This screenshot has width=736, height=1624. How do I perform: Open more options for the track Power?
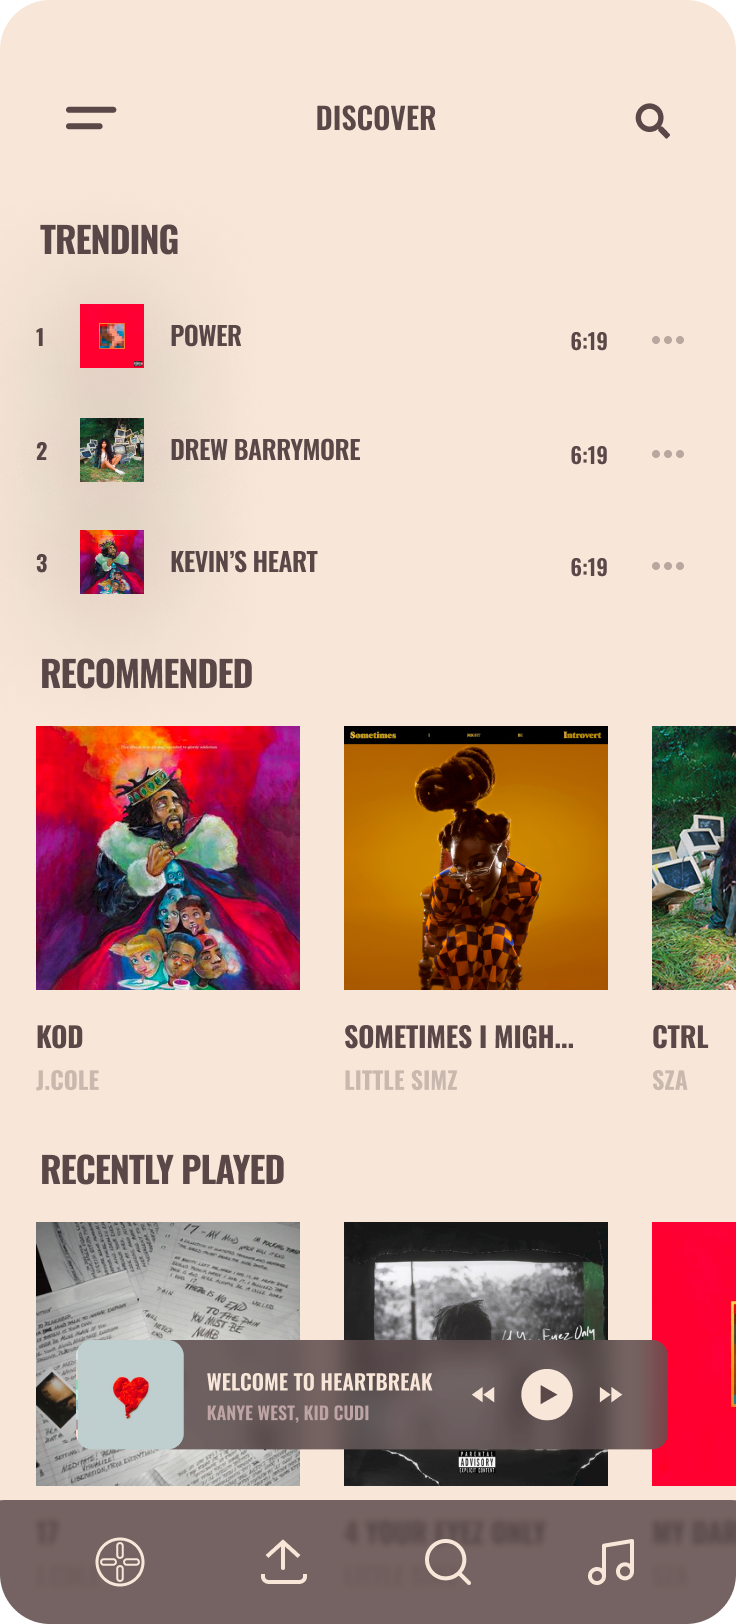pyautogui.click(x=668, y=340)
